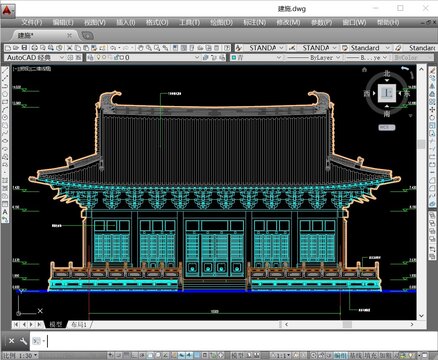The height and width of the screenshot is (360, 438).
Task: Click the New drawing icon
Action: [x=8, y=48]
